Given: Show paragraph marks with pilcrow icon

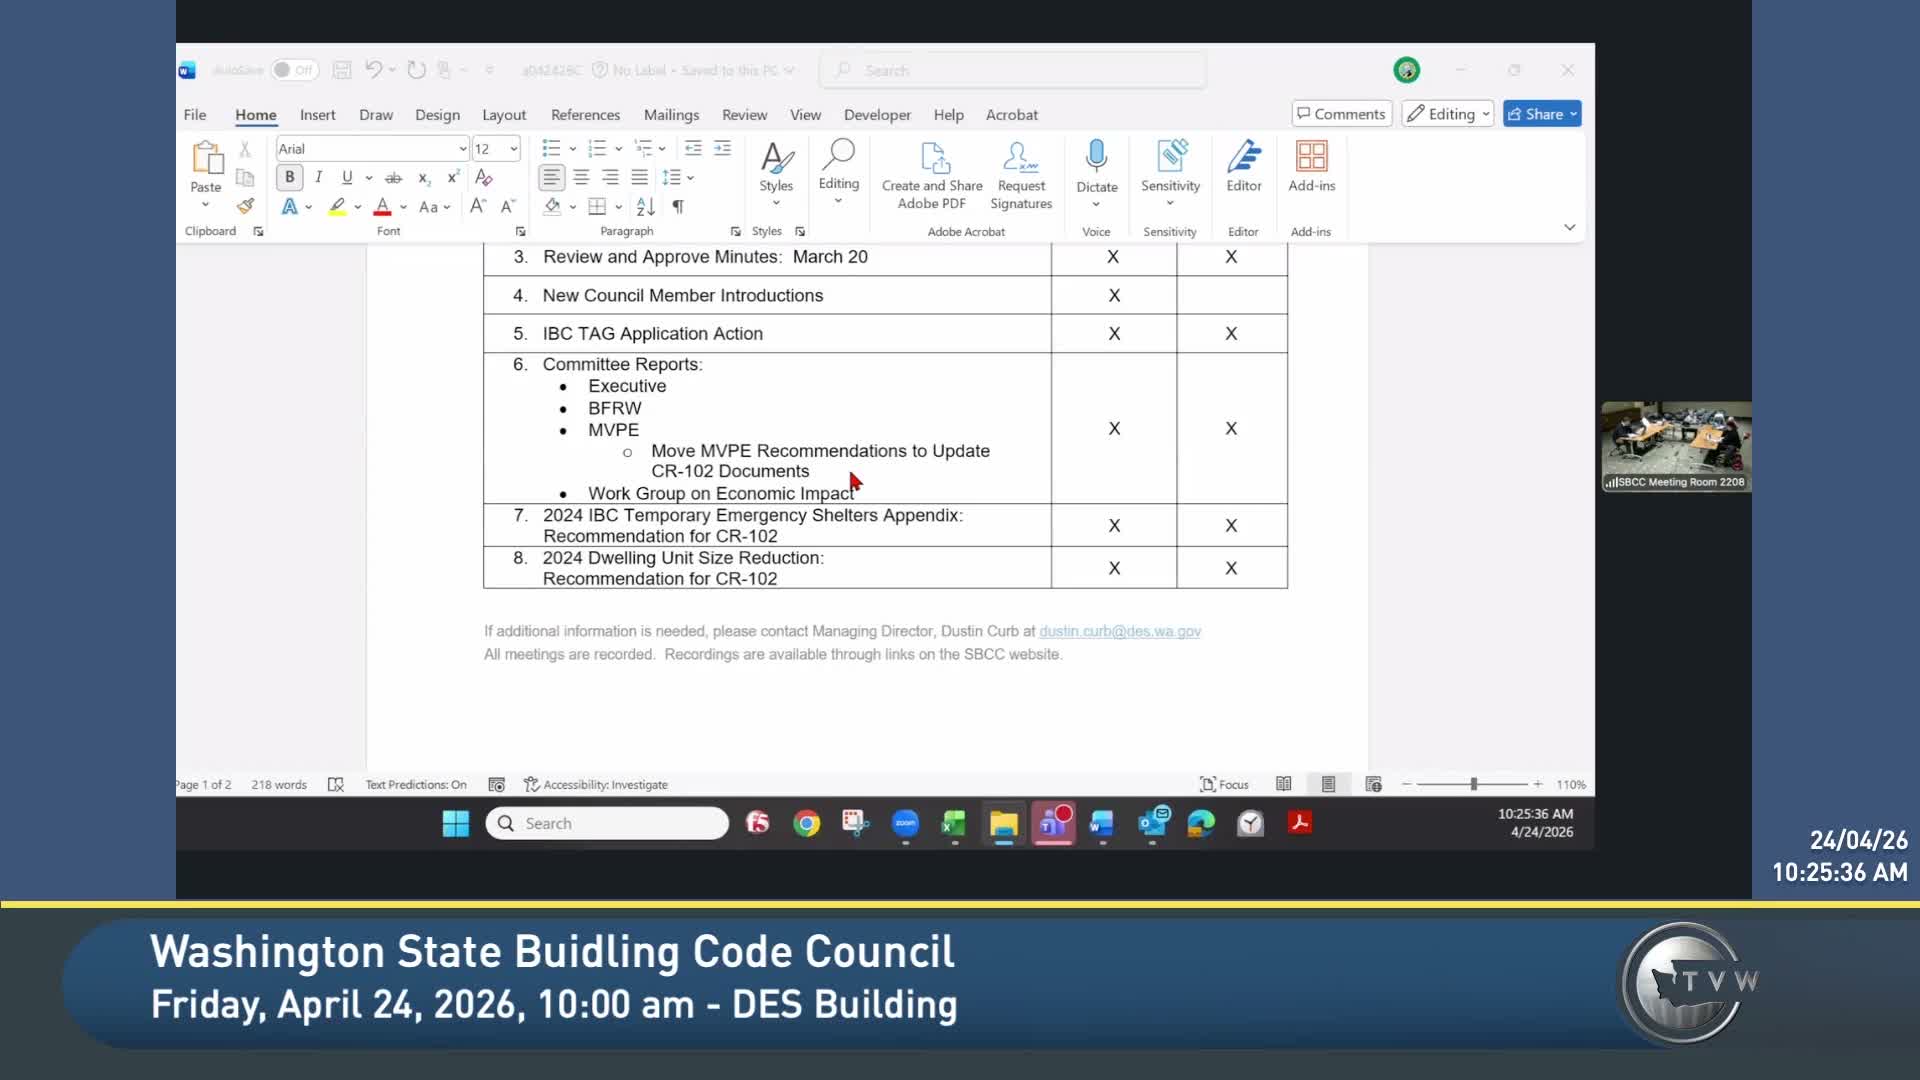Looking at the screenshot, I should [x=678, y=207].
